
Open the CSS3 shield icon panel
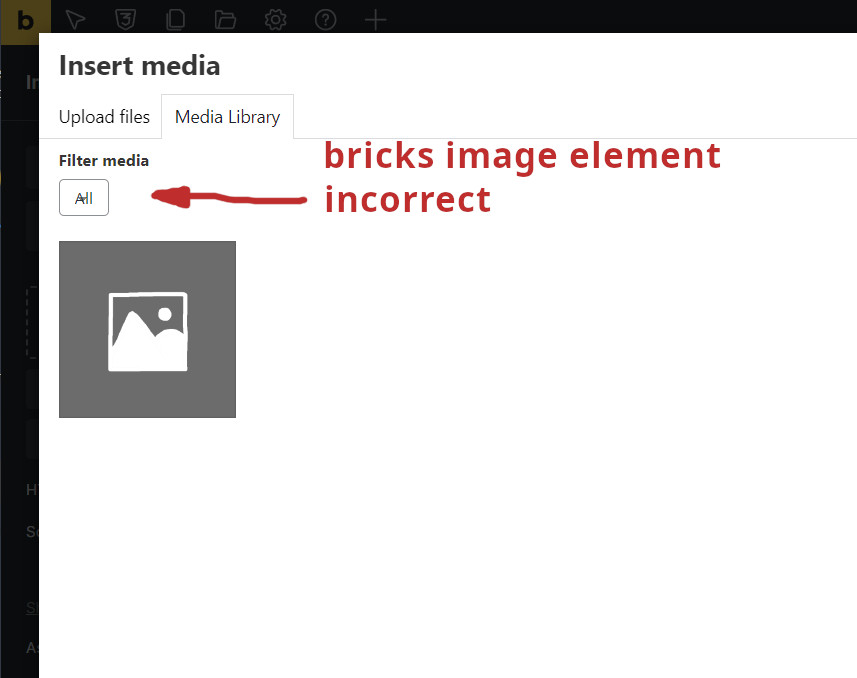pos(125,20)
